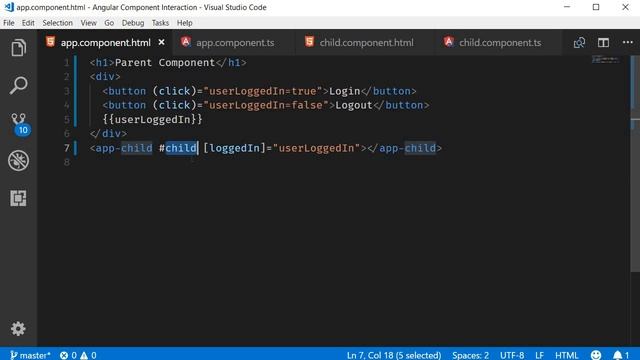Click the closing </div> tag on line 6
The width and height of the screenshot is (640, 360).
point(108,133)
